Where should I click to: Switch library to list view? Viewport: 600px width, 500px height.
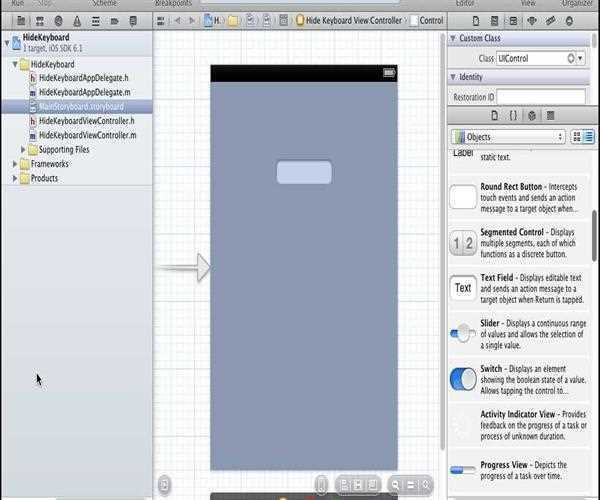590,136
